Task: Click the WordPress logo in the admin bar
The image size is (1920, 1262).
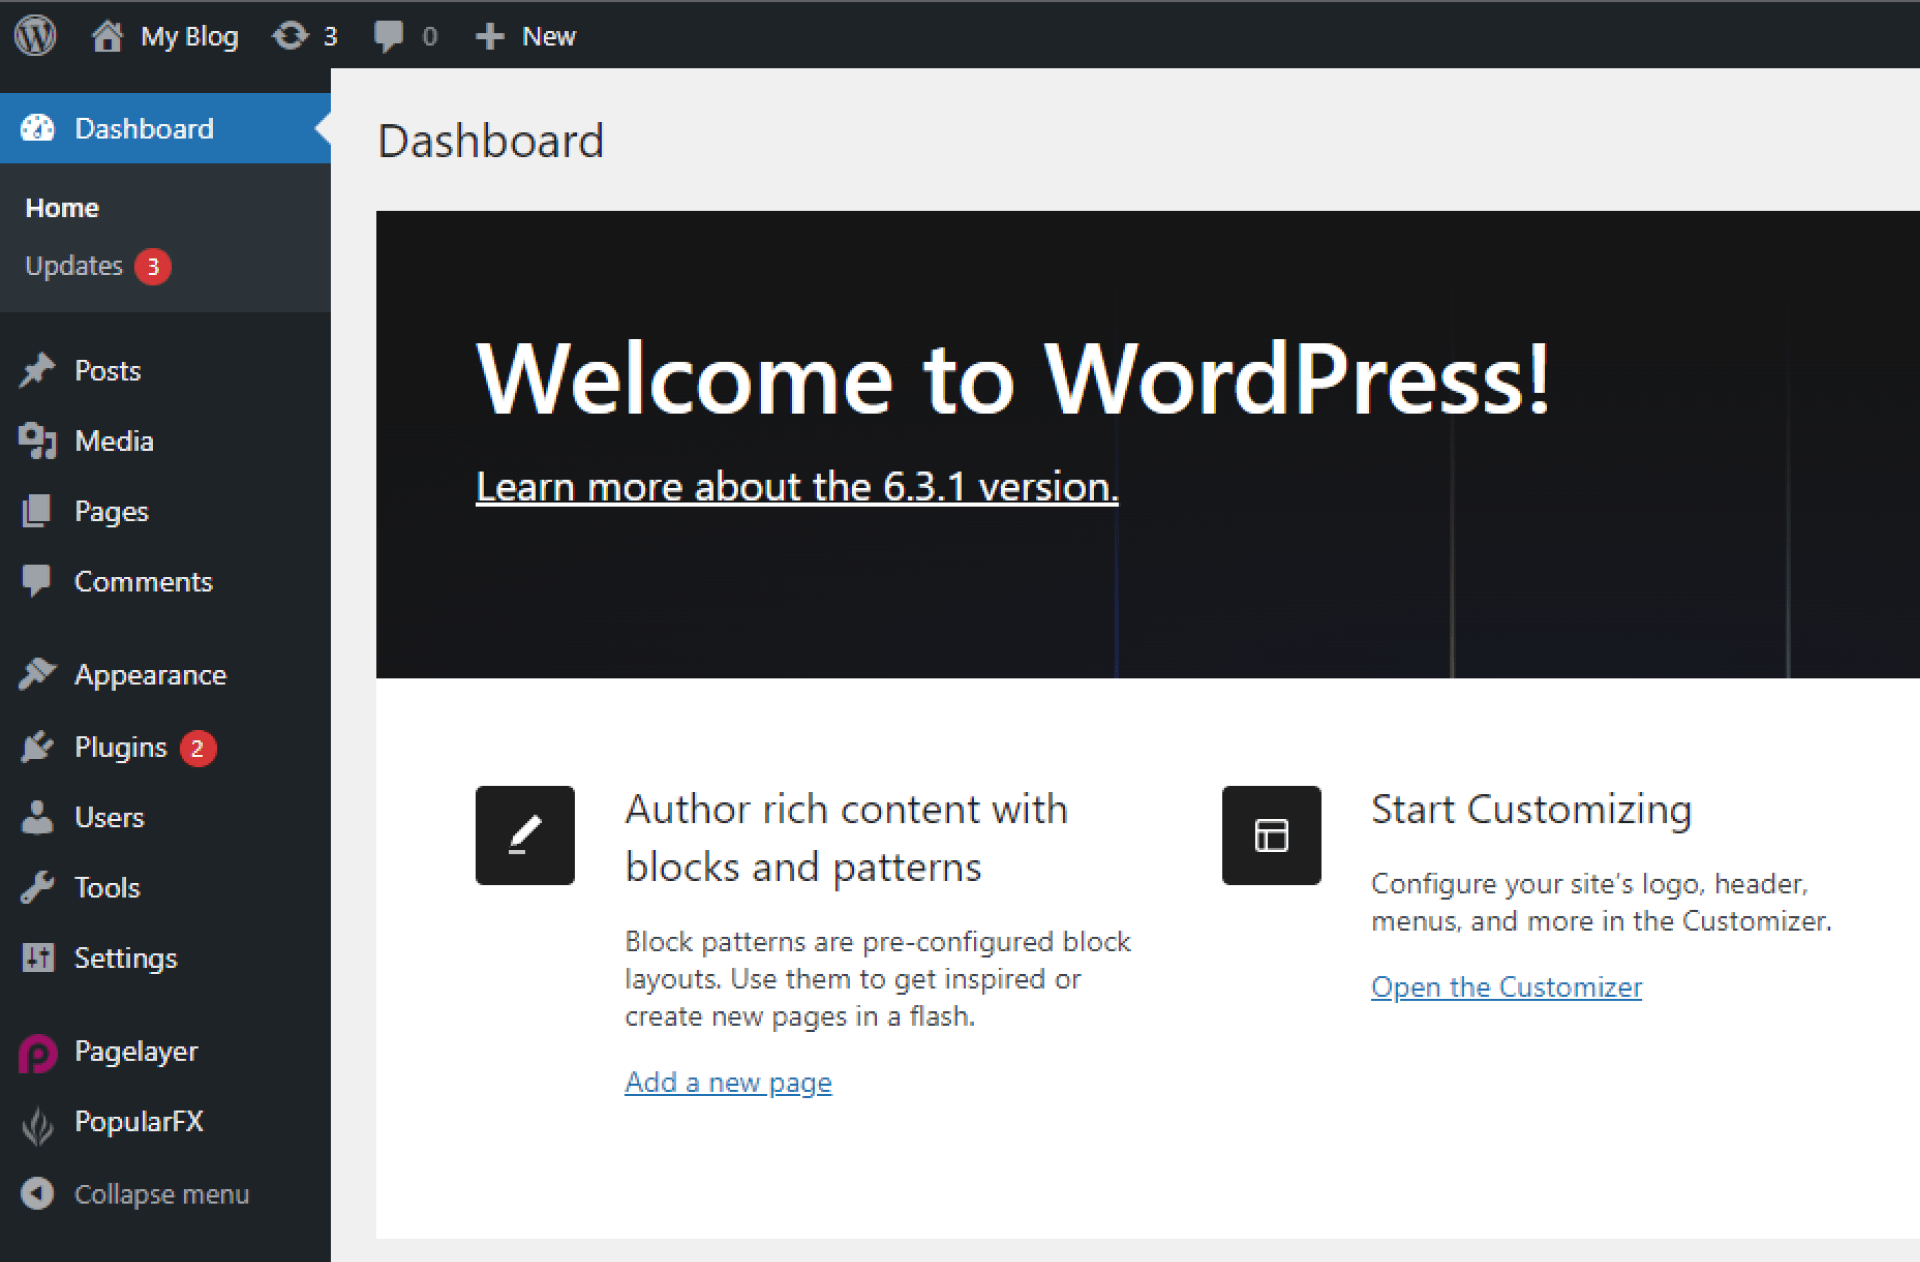Action: point(35,35)
